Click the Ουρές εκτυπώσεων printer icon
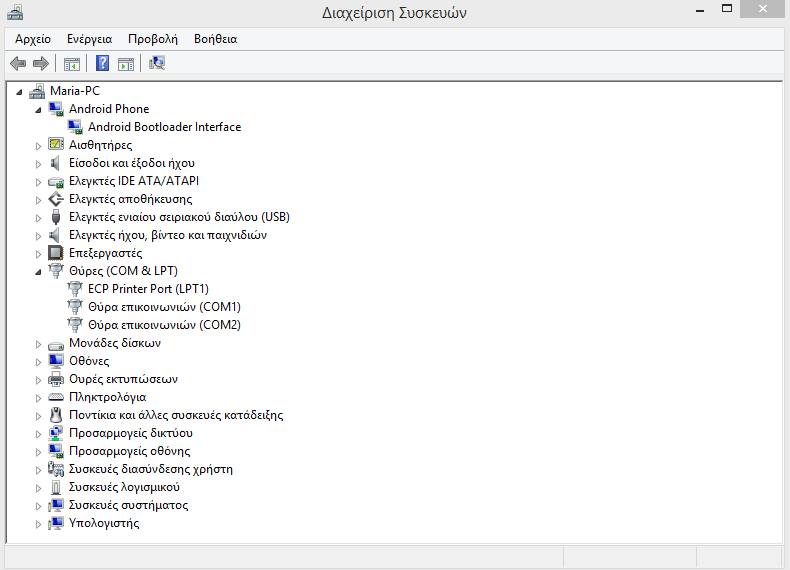 pyautogui.click(x=56, y=379)
